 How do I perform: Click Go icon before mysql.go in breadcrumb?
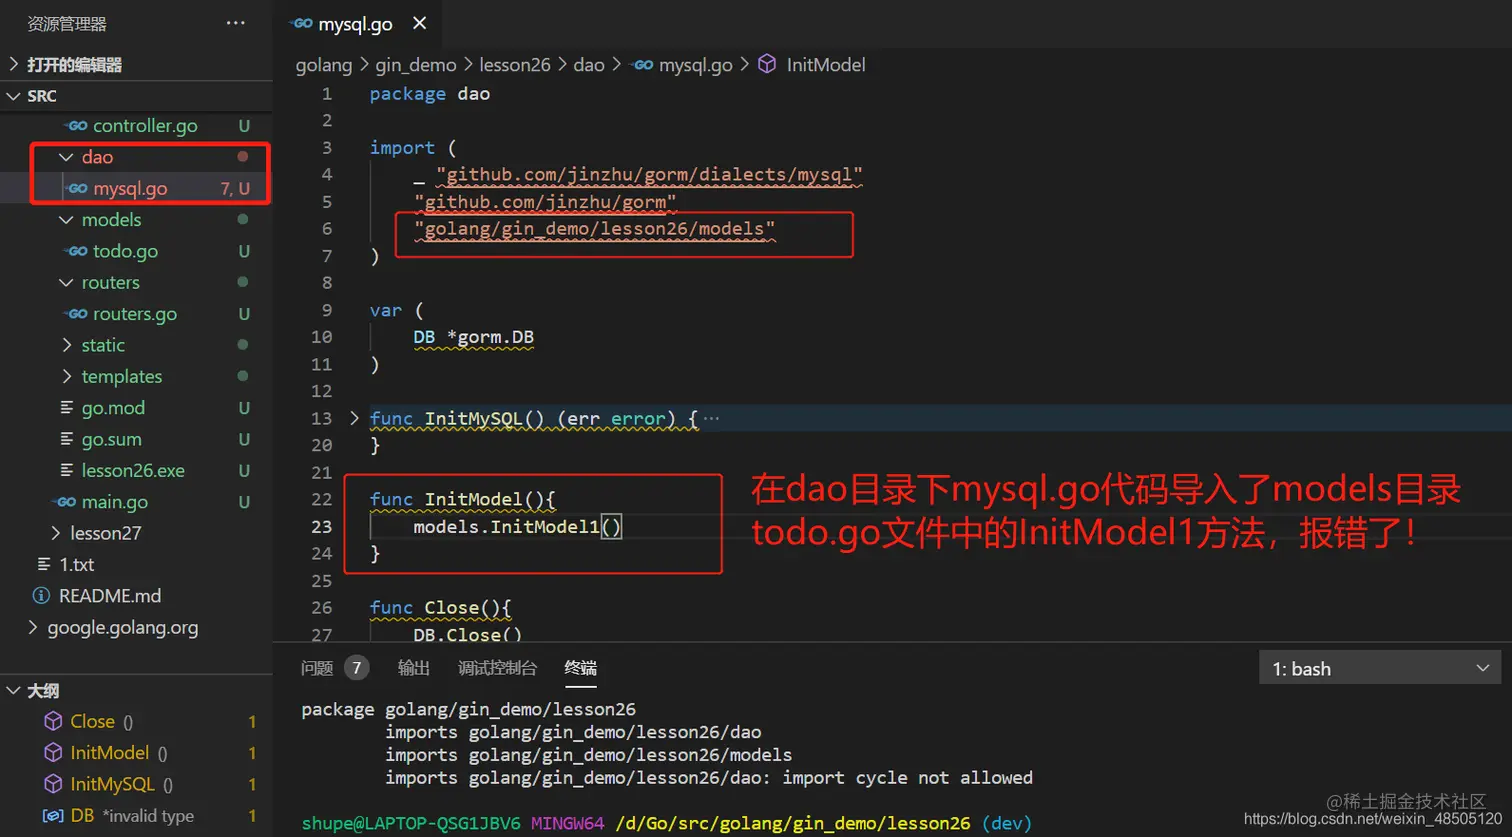(x=643, y=64)
